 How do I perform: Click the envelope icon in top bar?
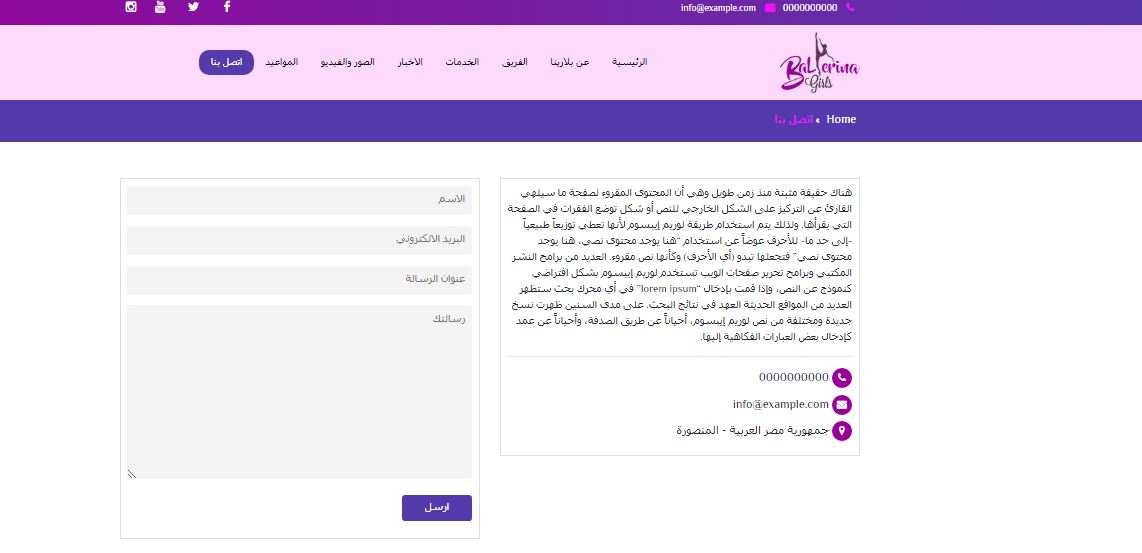(771, 8)
